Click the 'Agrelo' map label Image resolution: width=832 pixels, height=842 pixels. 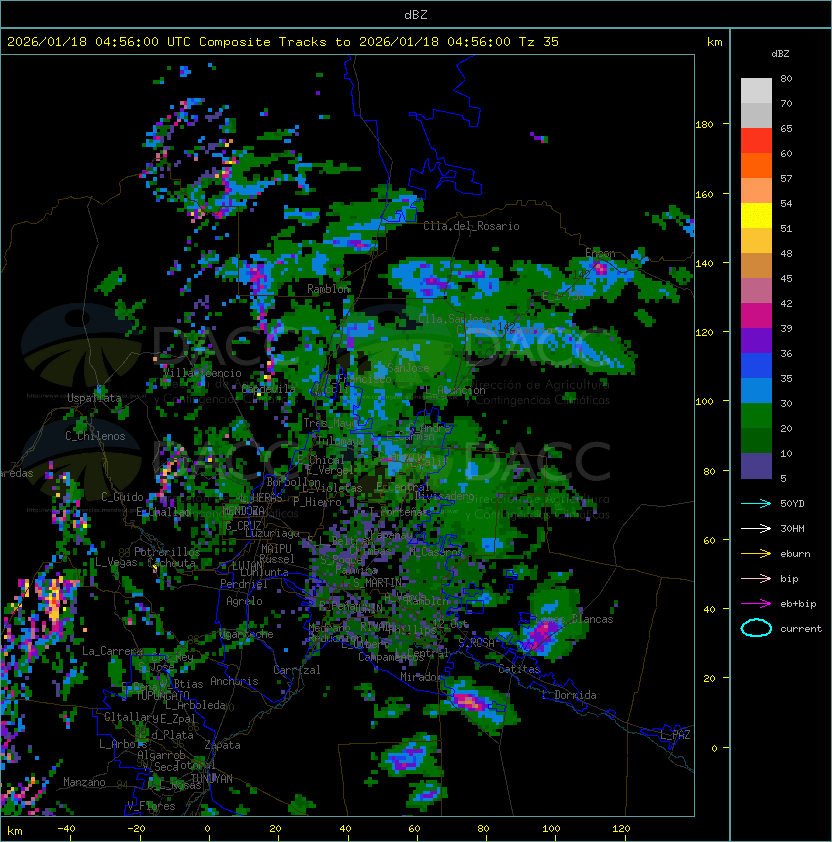[244, 601]
